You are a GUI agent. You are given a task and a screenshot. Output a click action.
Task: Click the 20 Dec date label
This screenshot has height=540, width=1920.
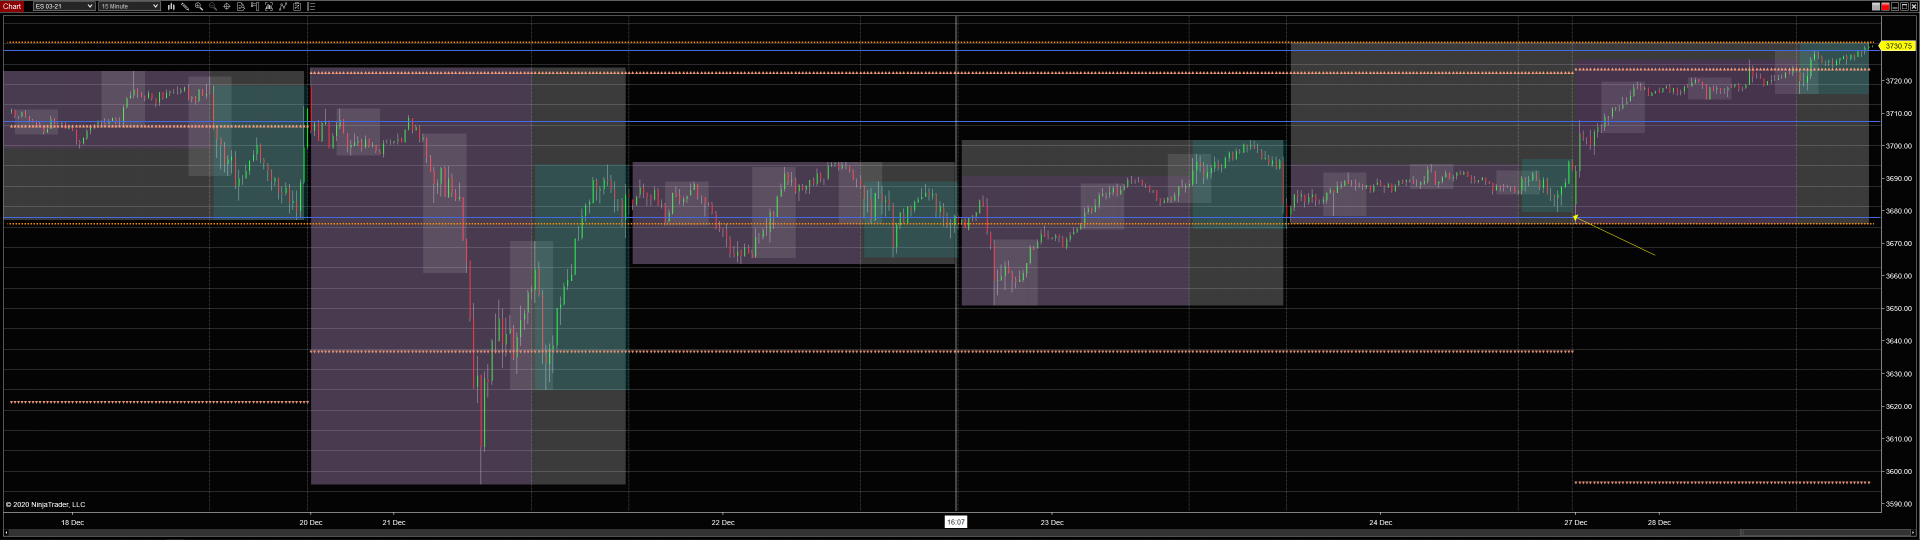(x=311, y=522)
